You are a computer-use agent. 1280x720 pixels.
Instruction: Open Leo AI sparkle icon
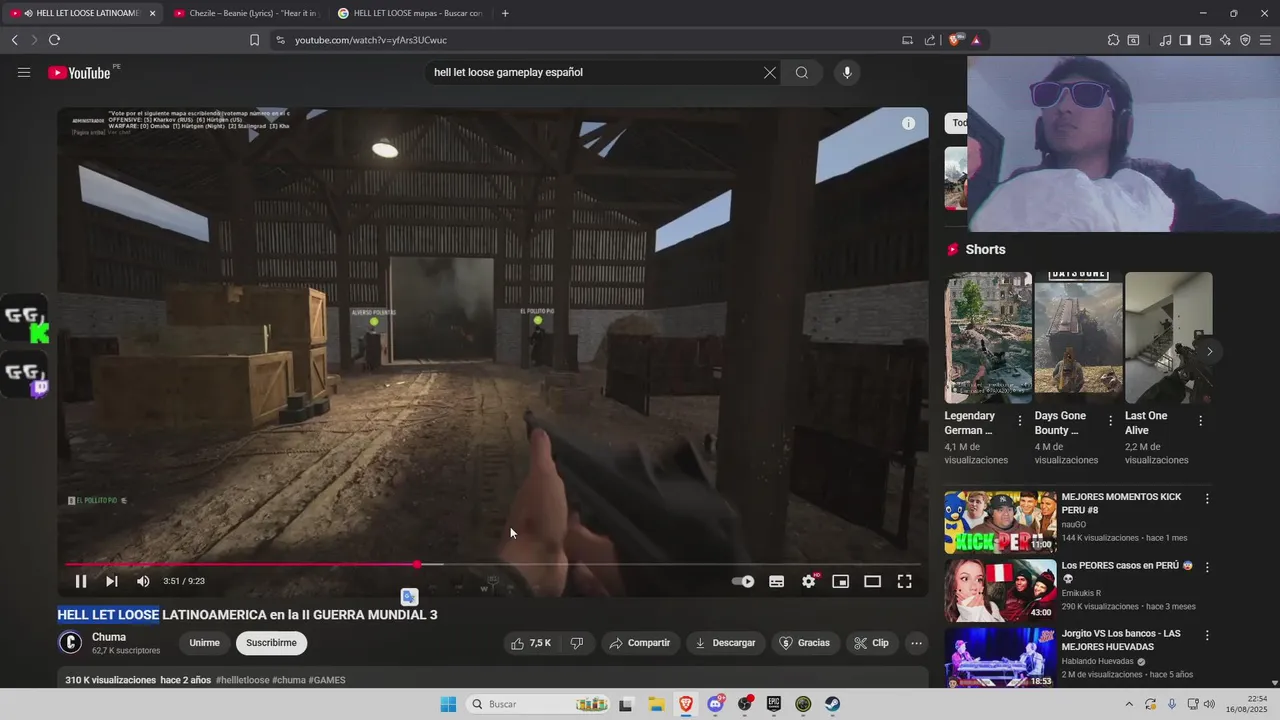click(x=1225, y=40)
